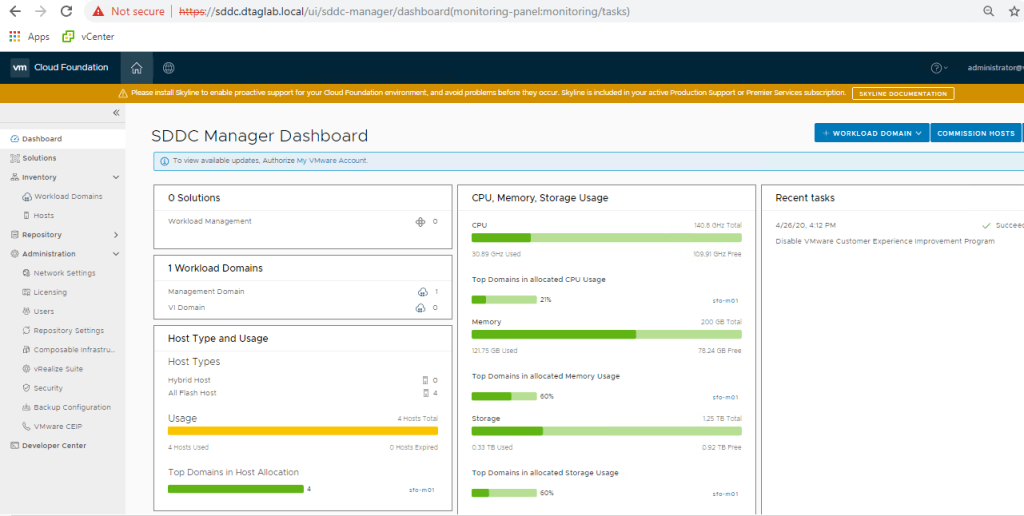
Task: Collapse the Inventory section
Action: coord(116,177)
